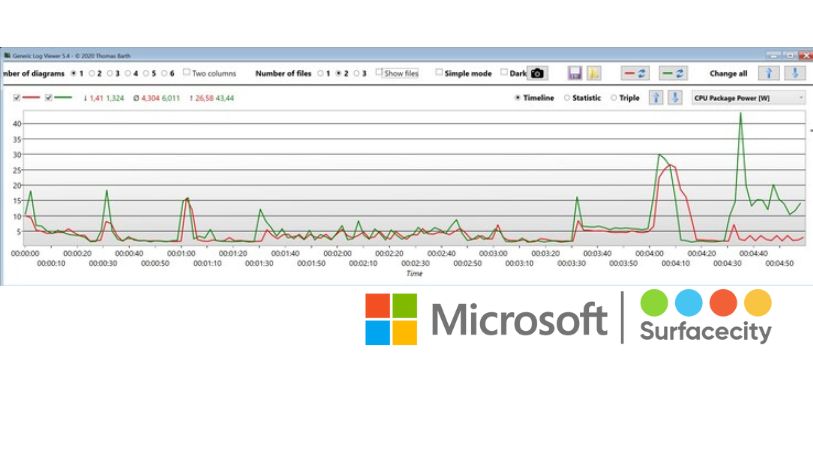Screen dimensions: 813x469
Task: Tick the Show files checkbox
Action: point(379,73)
